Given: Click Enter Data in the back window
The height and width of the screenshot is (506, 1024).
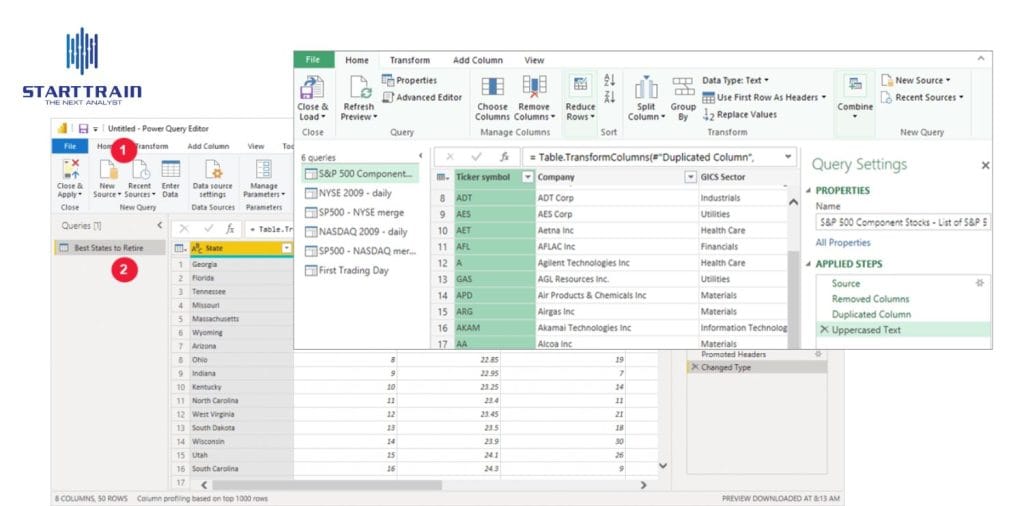Looking at the screenshot, I should [170, 178].
